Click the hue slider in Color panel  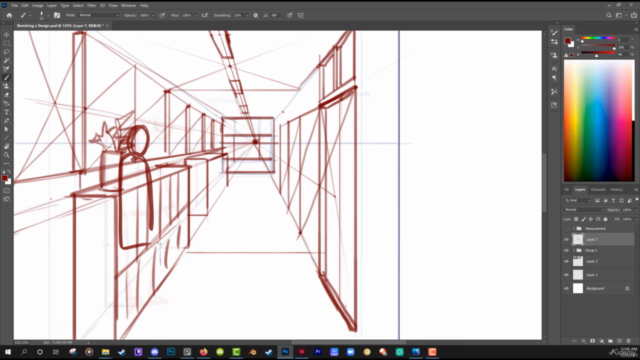click(598, 38)
